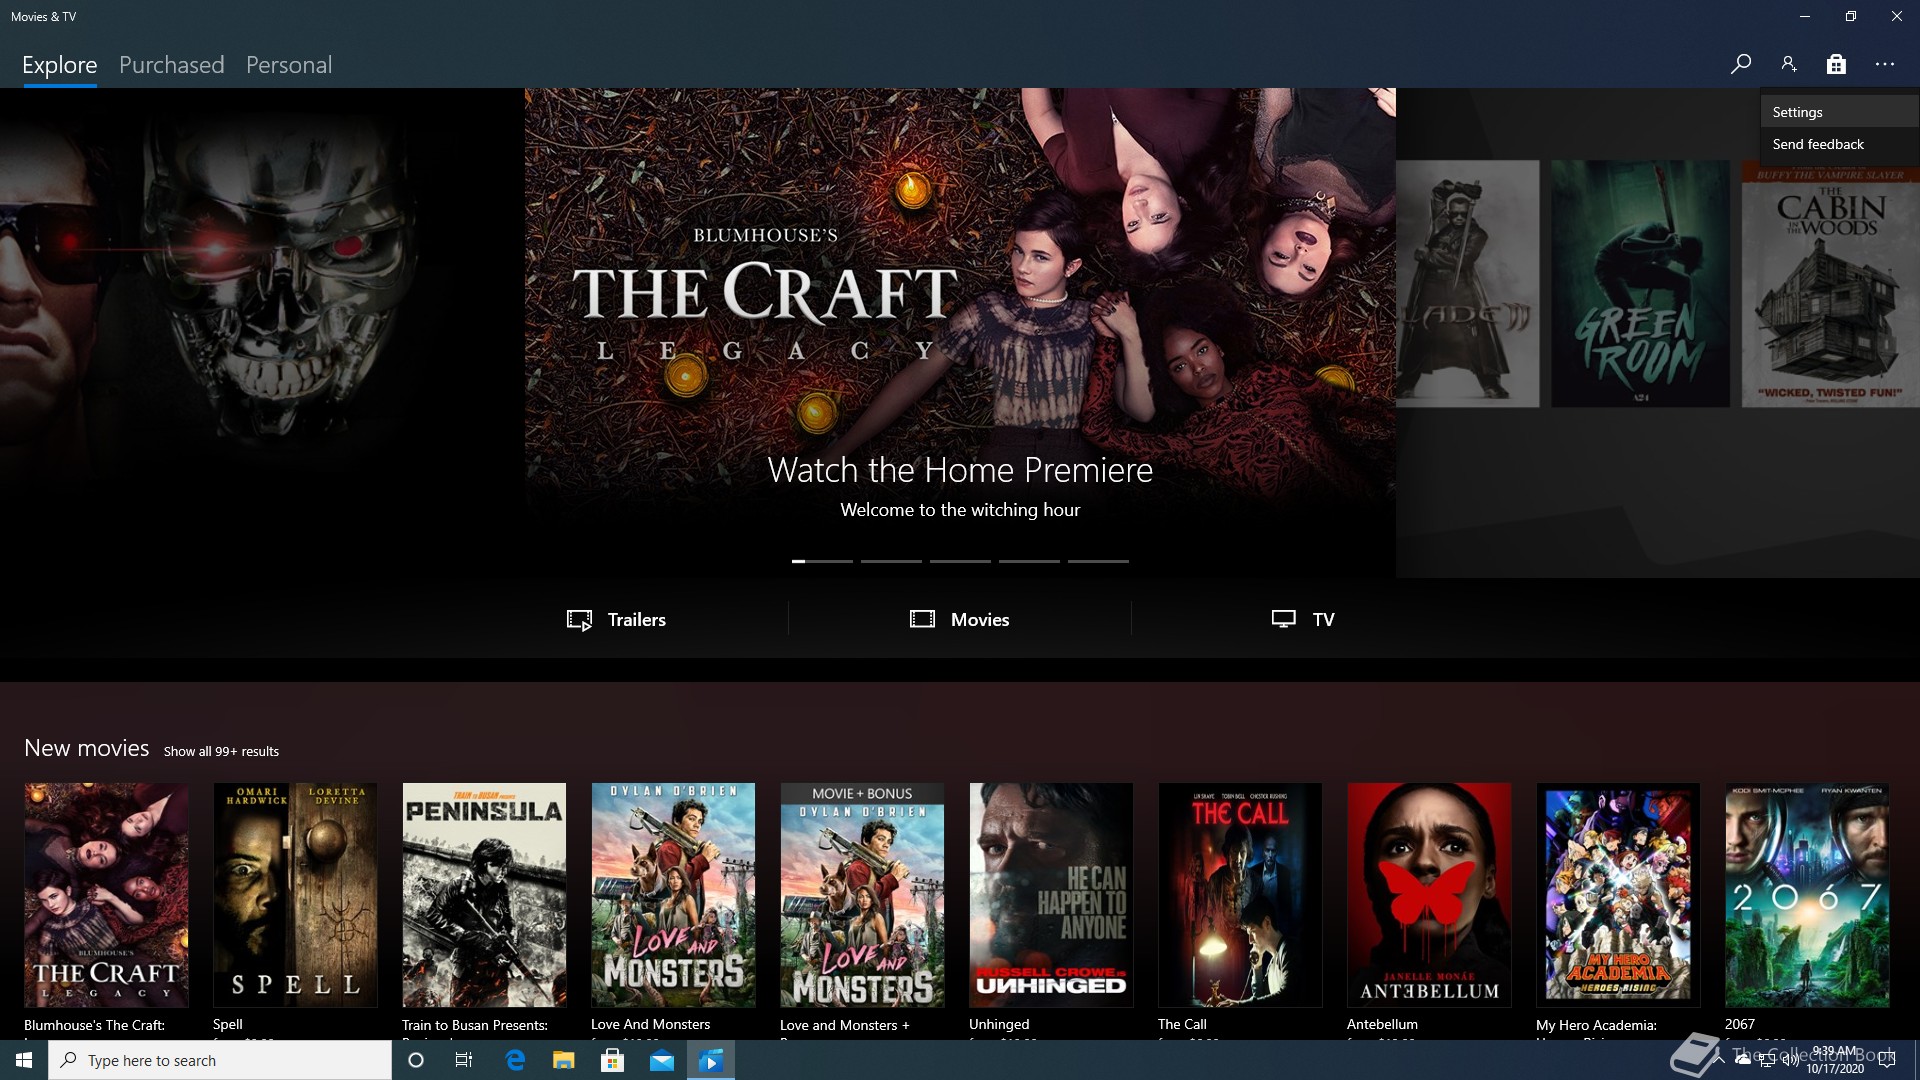Jump to the first carousel slide indicator

coord(822,561)
